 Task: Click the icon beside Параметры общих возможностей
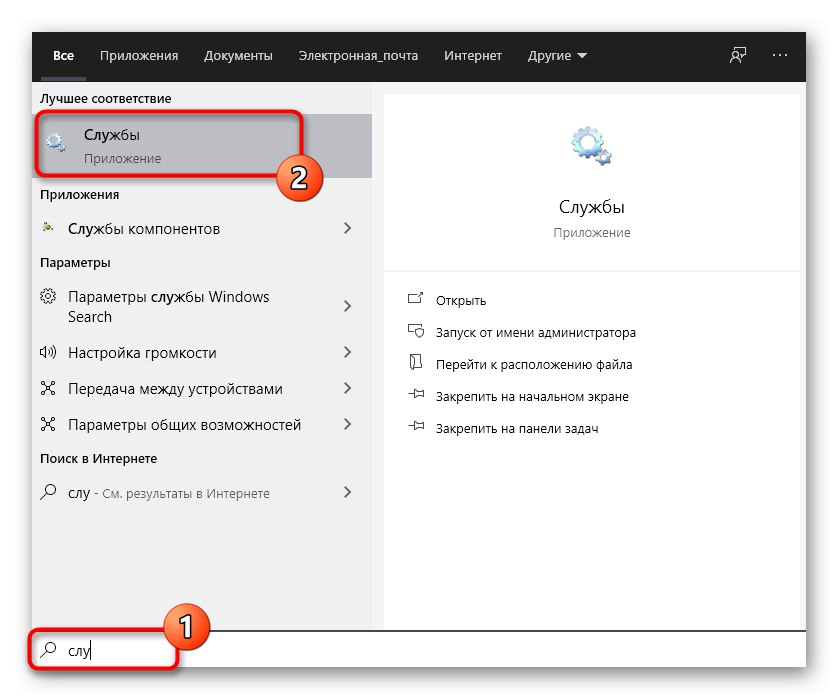click(48, 424)
